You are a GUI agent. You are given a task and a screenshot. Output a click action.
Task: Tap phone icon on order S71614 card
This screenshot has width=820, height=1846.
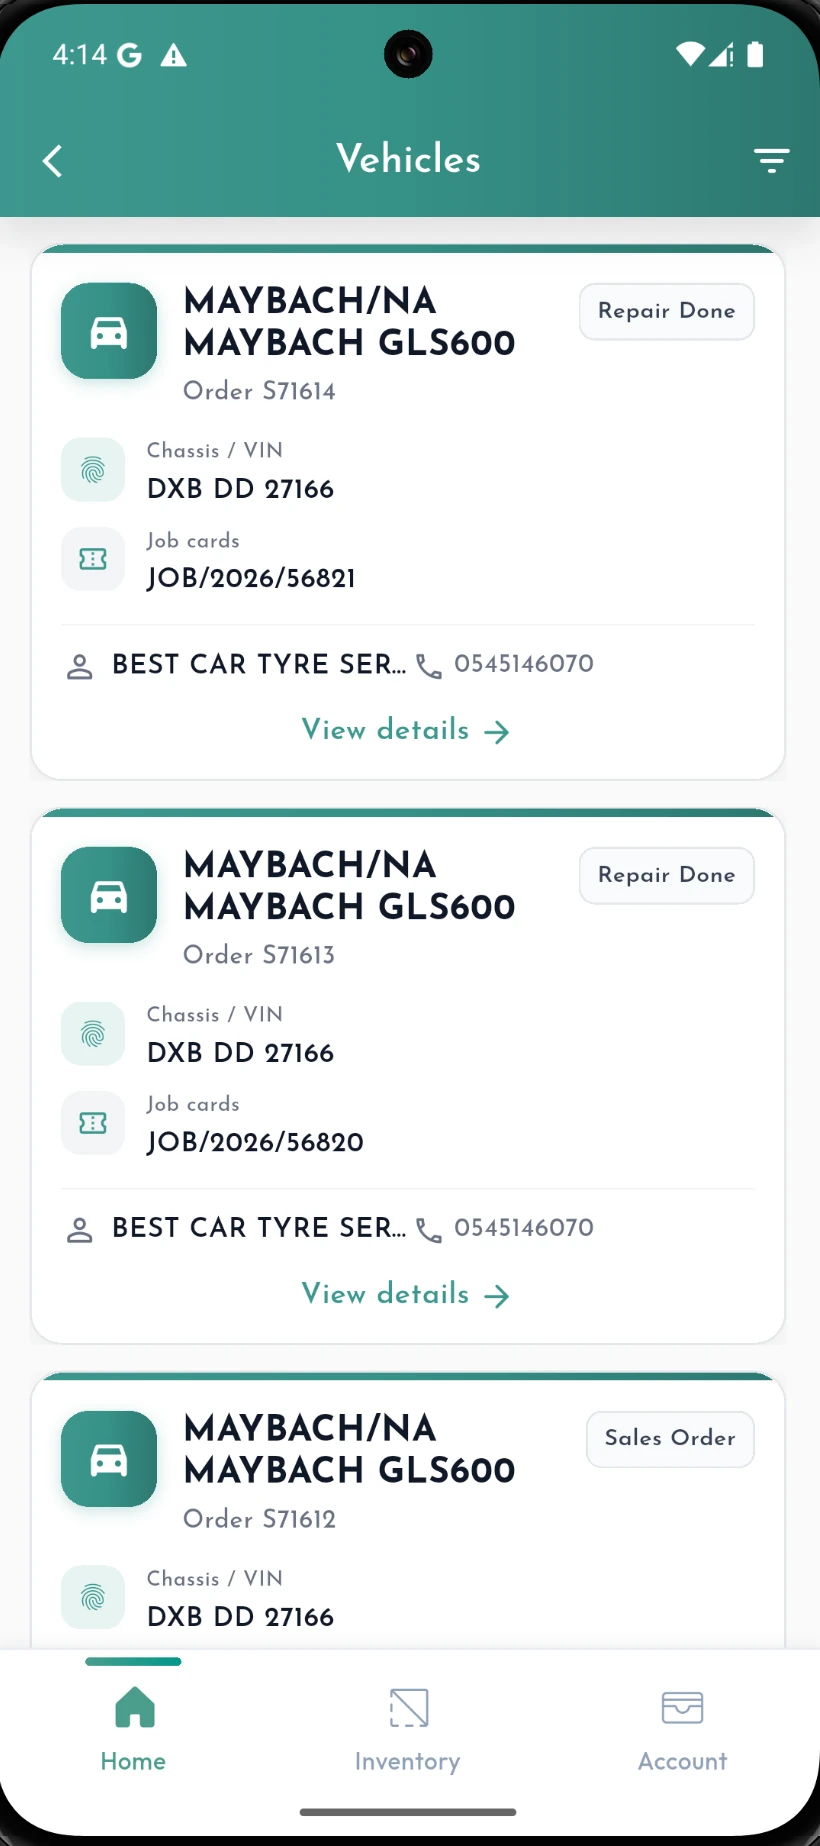click(429, 666)
